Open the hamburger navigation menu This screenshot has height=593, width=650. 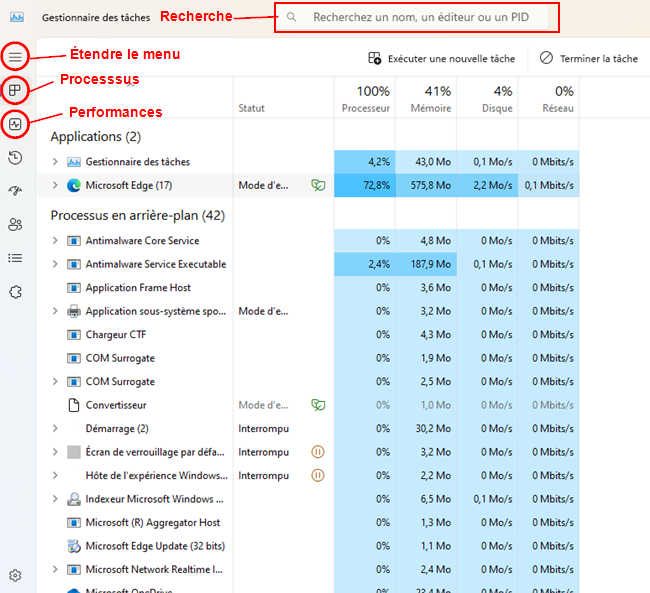click(15, 56)
